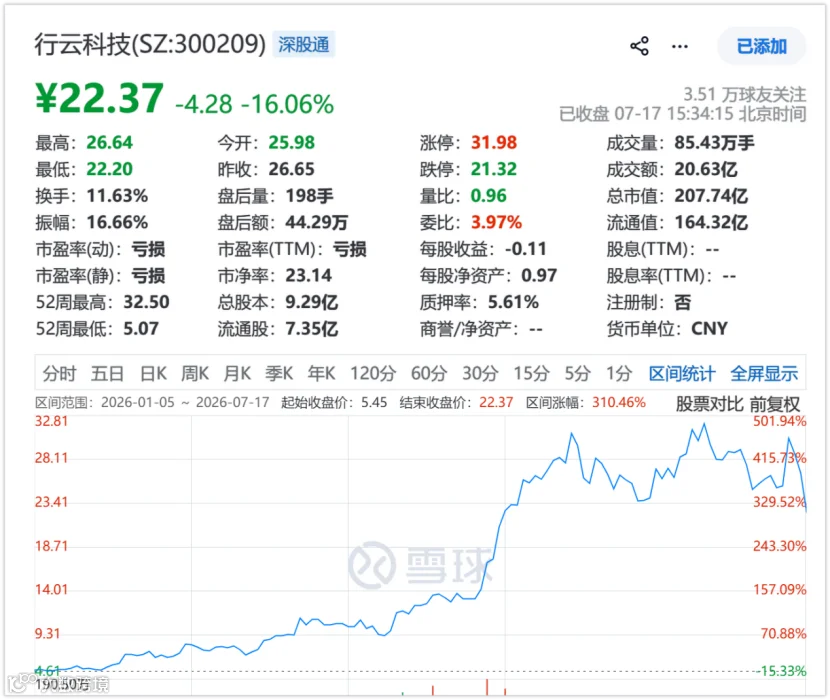Click the 每股净资产 value 0.97
This screenshot has height=700, width=830.
(x=539, y=275)
